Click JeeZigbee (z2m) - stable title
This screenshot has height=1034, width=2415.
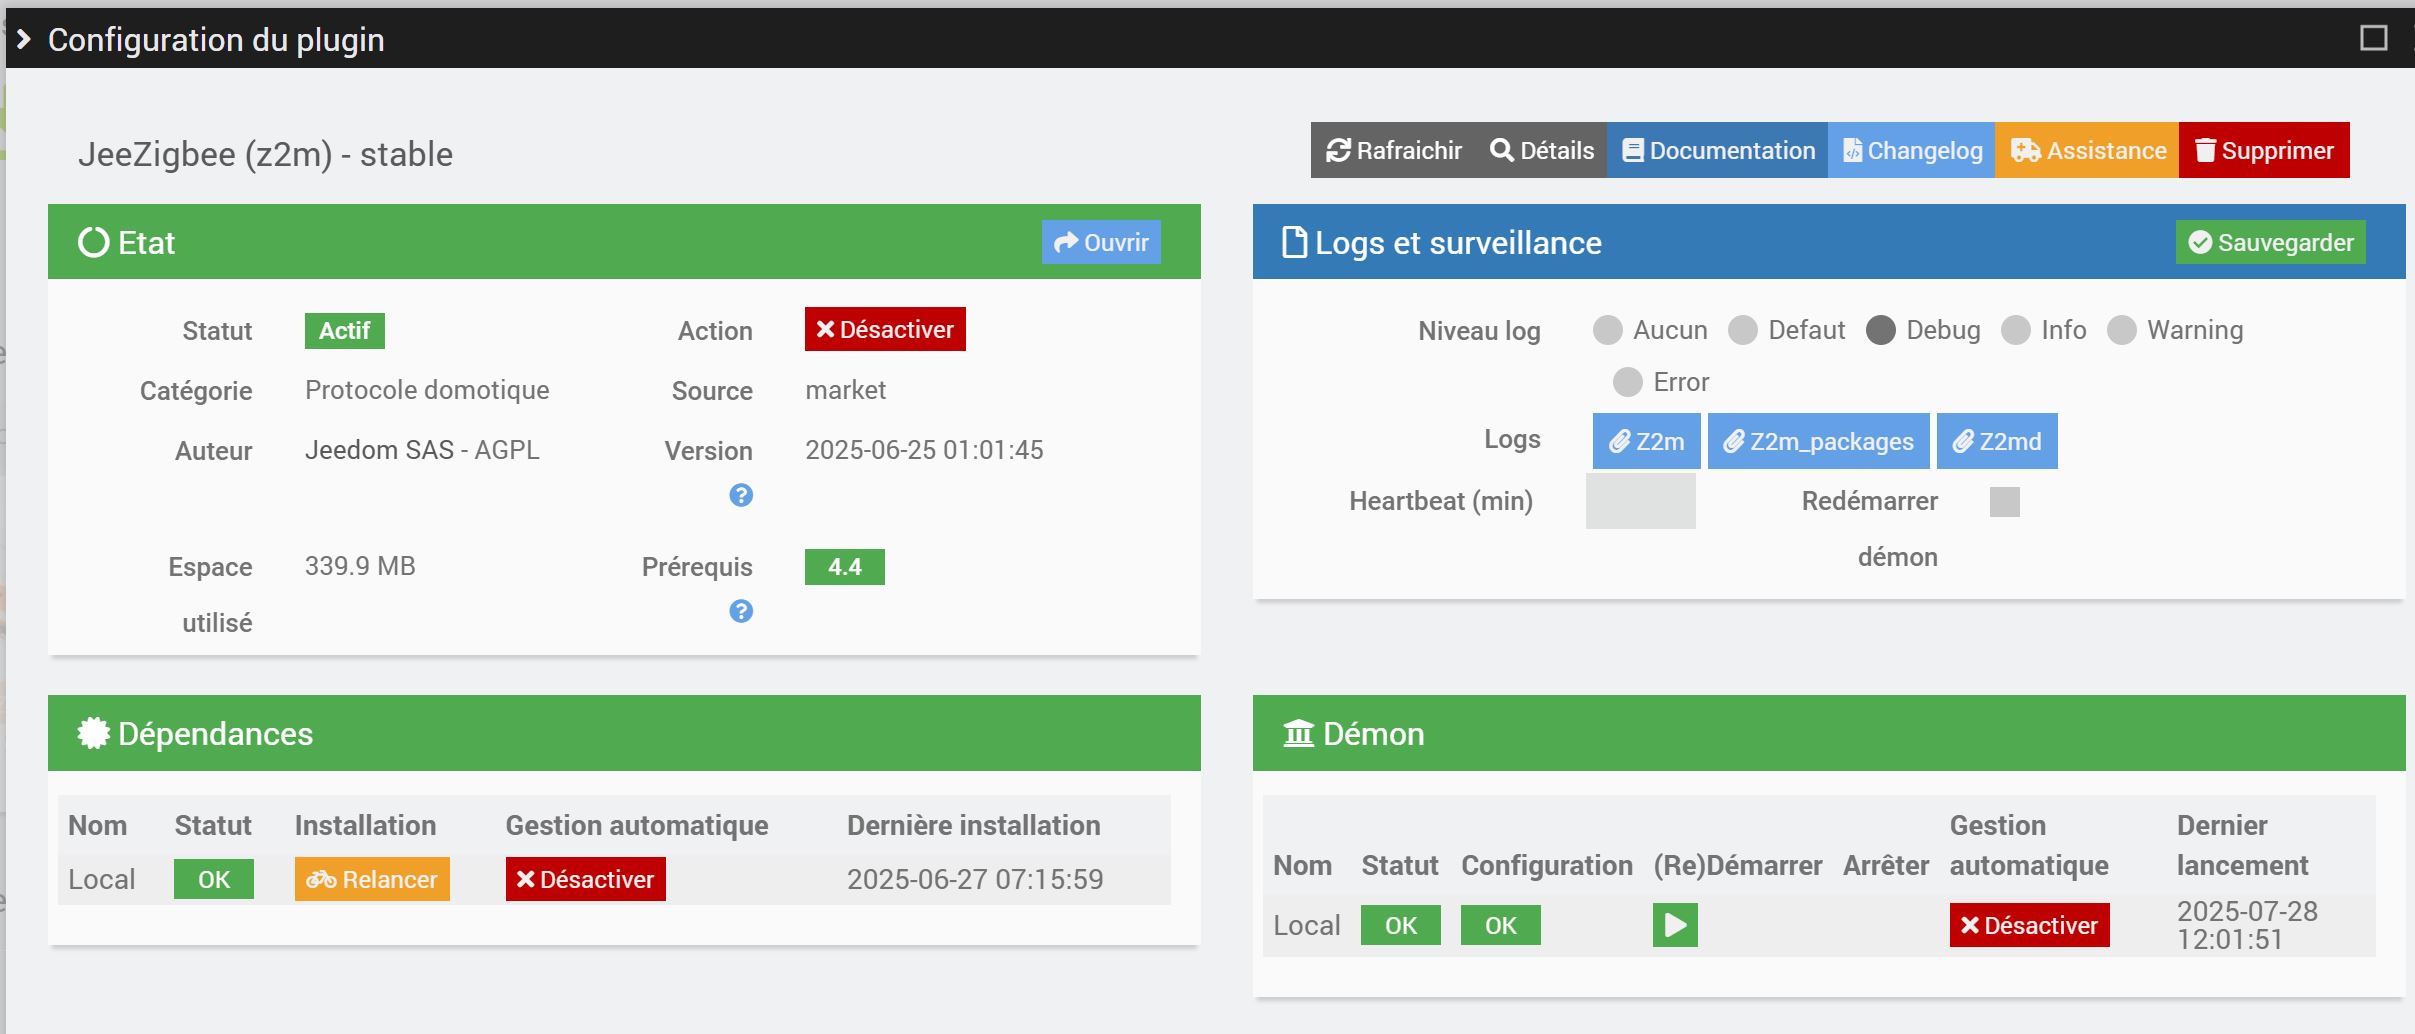(265, 154)
